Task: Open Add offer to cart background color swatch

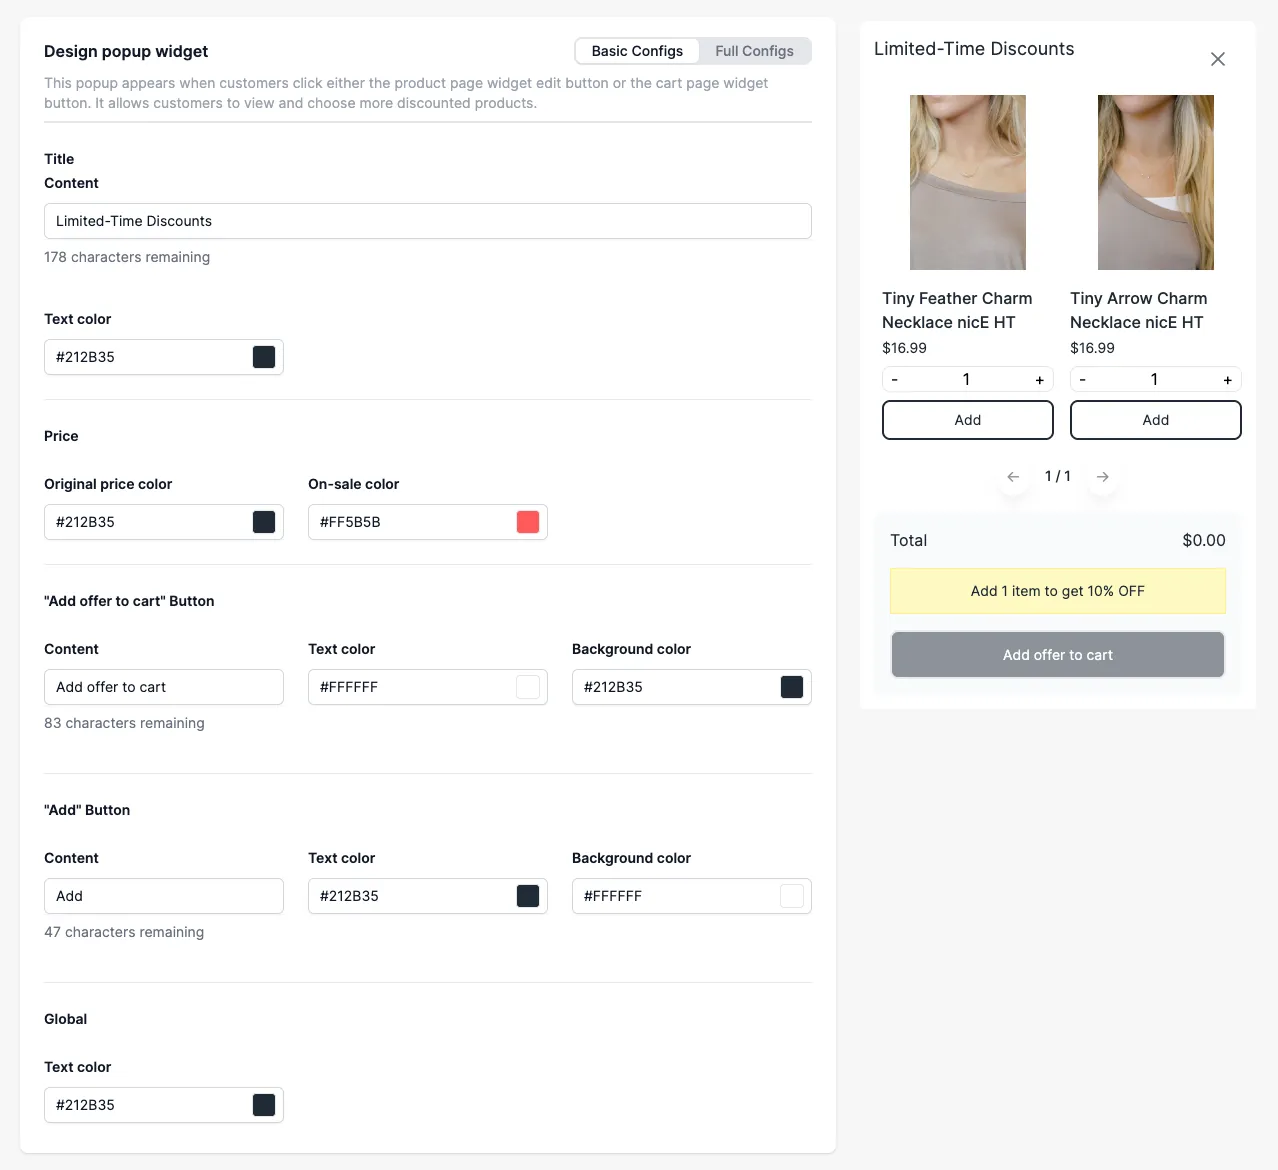Action: pos(792,687)
